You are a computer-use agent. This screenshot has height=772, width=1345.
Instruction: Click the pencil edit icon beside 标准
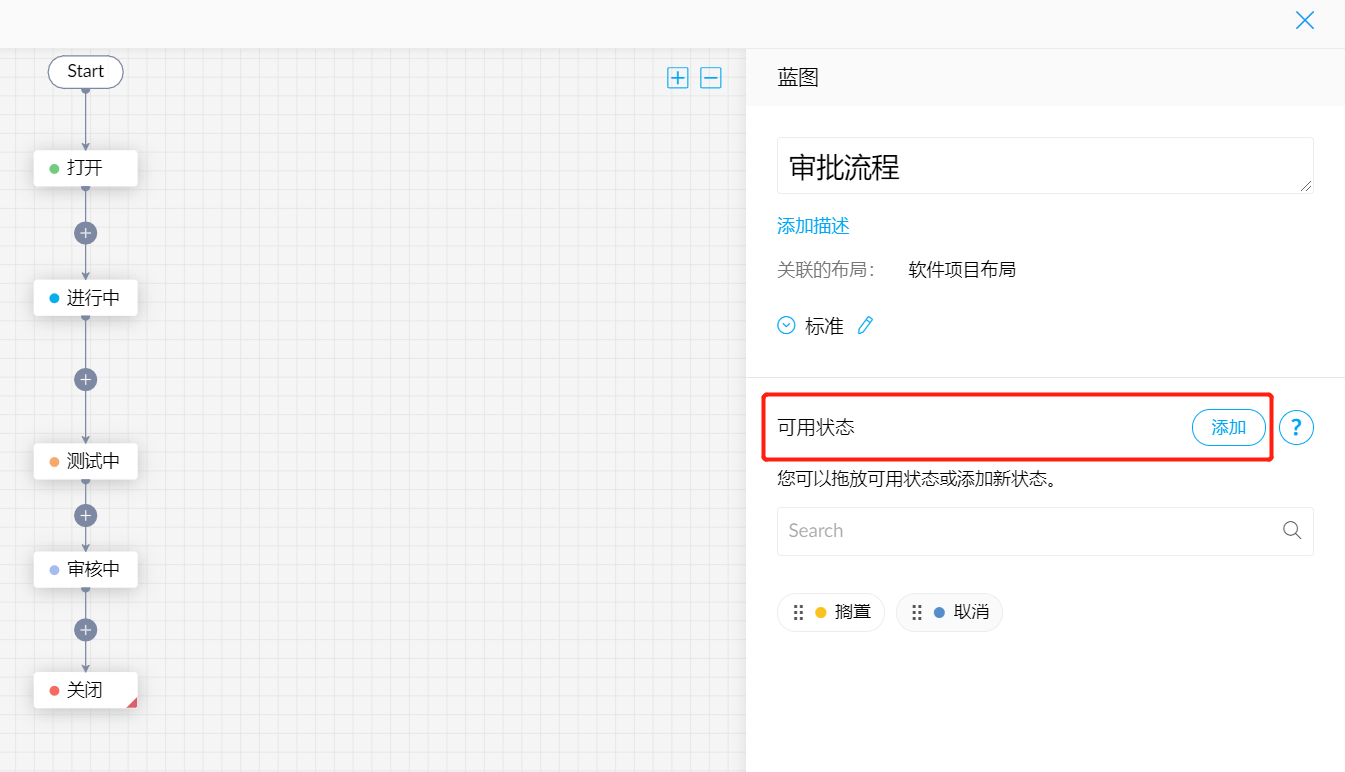(866, 326)
